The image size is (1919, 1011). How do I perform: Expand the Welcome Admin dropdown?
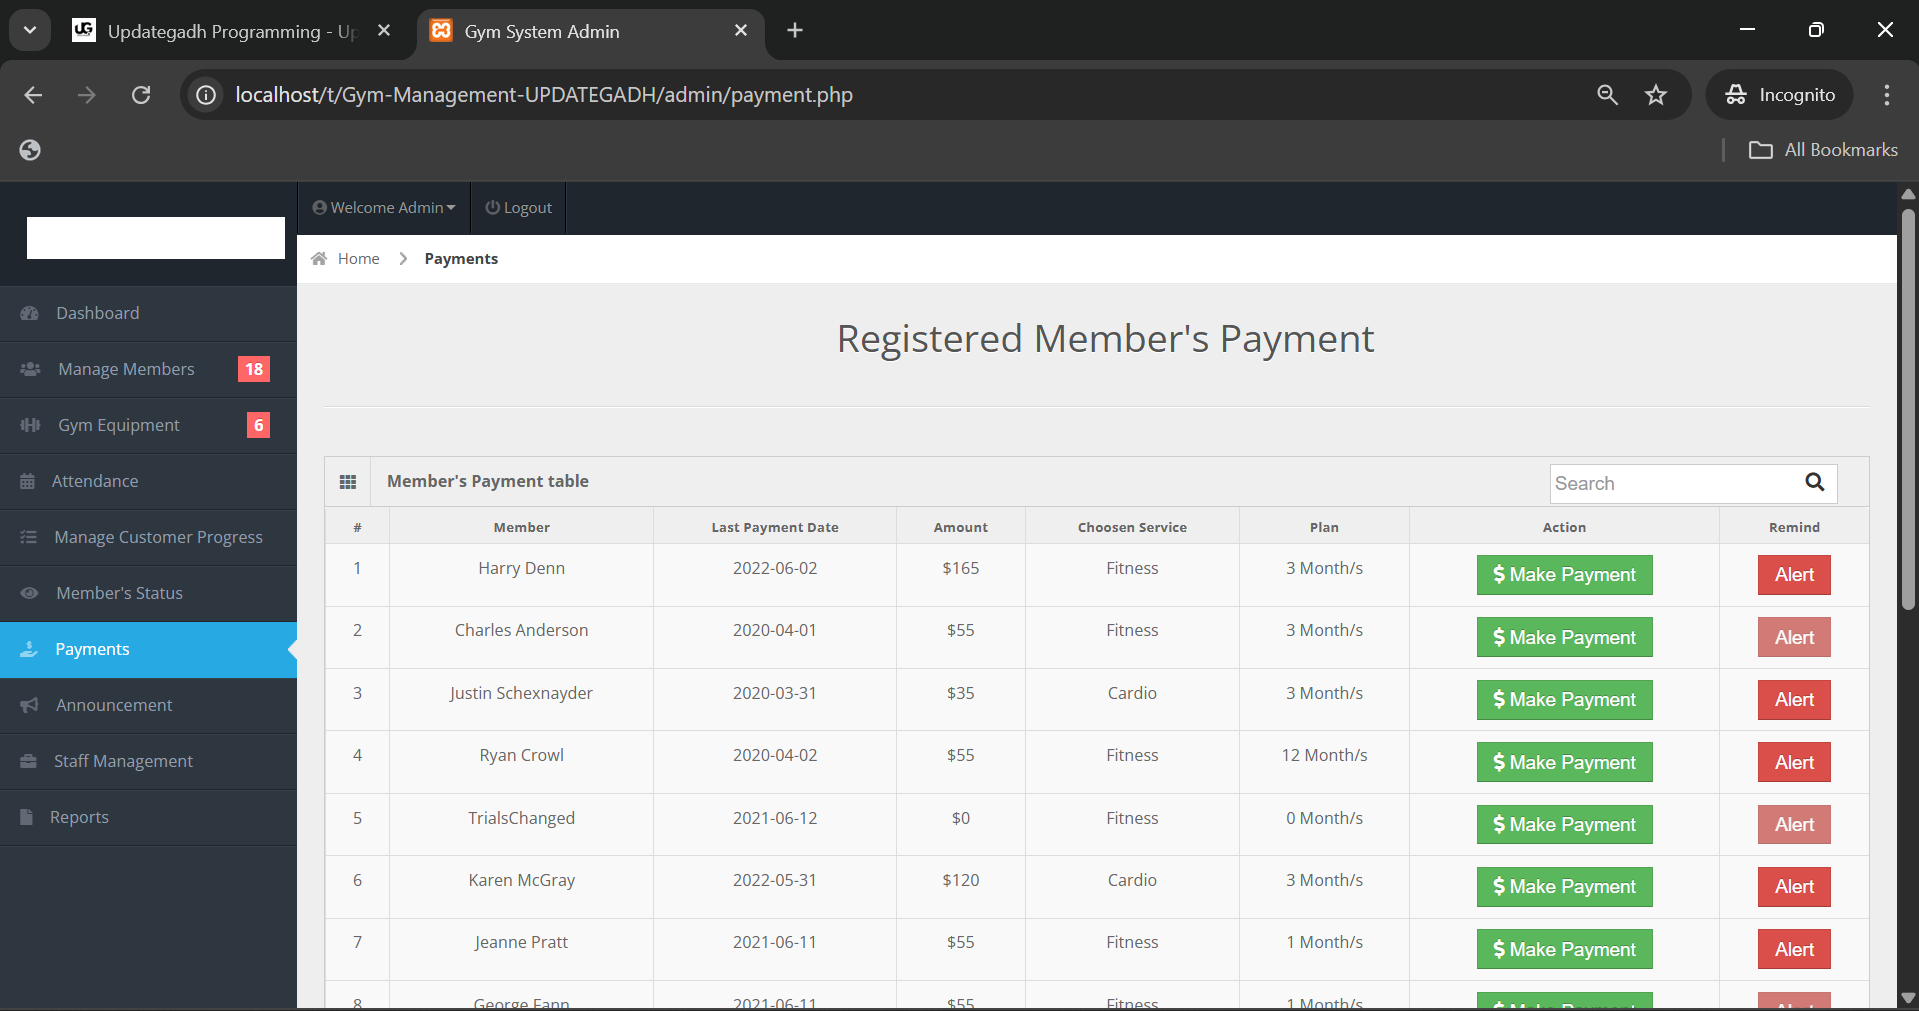pyautogui.click(x=384, y=208)
